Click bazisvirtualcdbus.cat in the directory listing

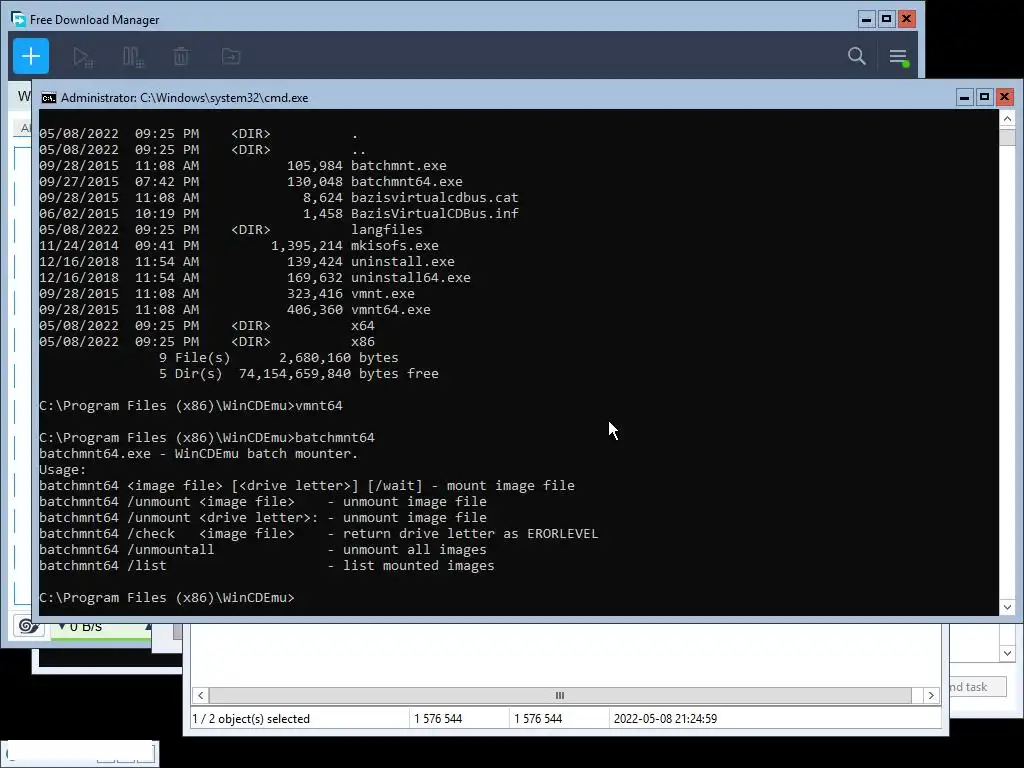[x=434, y=197]
